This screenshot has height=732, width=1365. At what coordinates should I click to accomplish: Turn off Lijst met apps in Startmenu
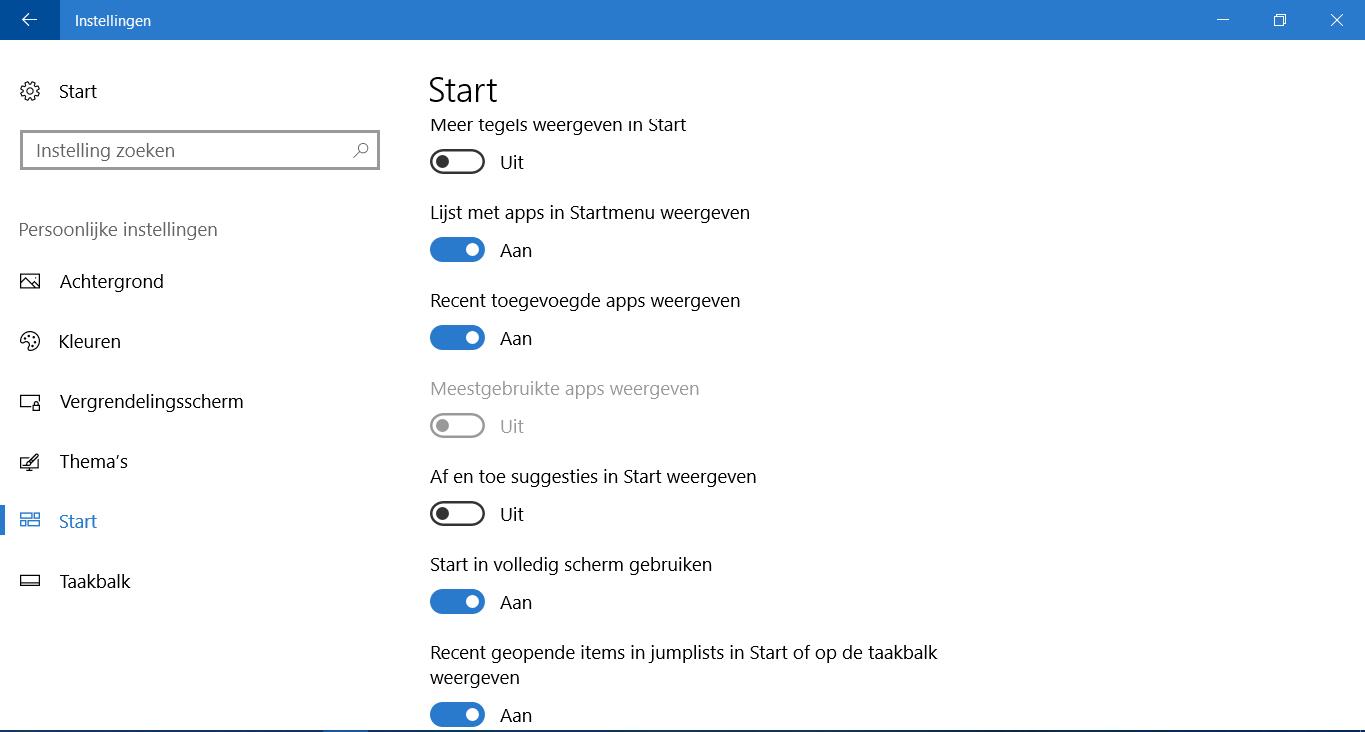coord(457,250)
